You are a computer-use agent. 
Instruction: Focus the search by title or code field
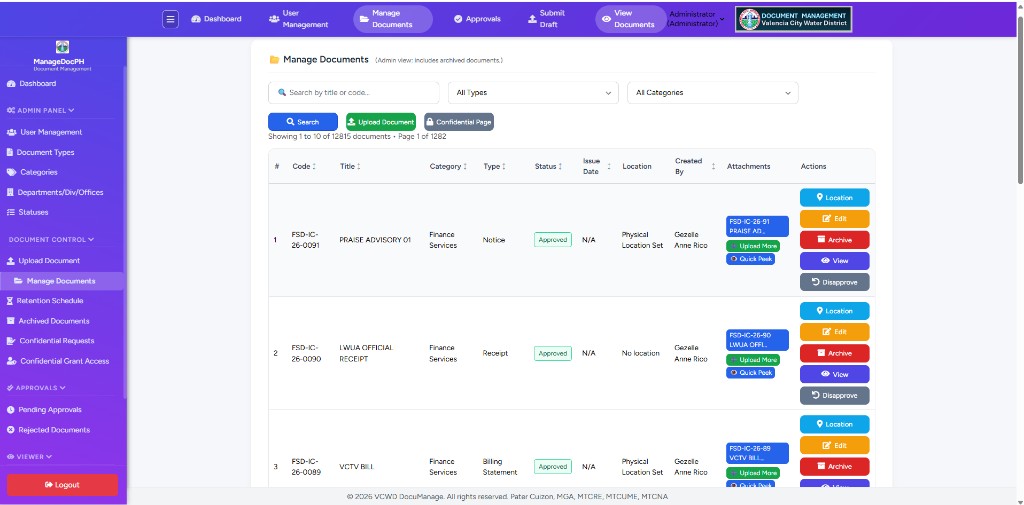tap(353, 93)
